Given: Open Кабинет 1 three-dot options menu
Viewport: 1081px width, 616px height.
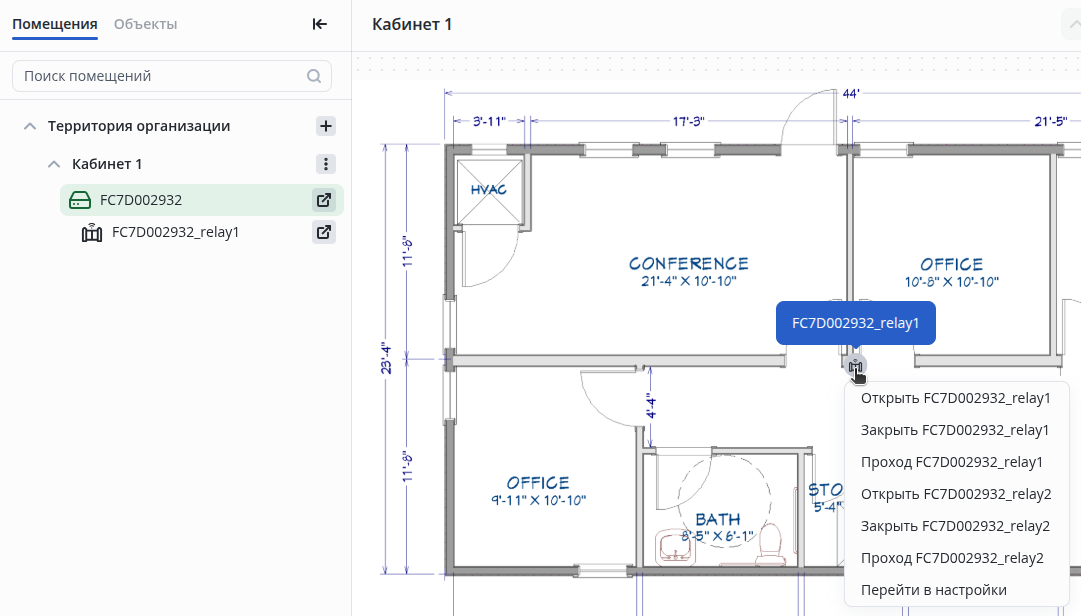Looking at the screenshot, I should pyautogui.click(x=326, y=164).
